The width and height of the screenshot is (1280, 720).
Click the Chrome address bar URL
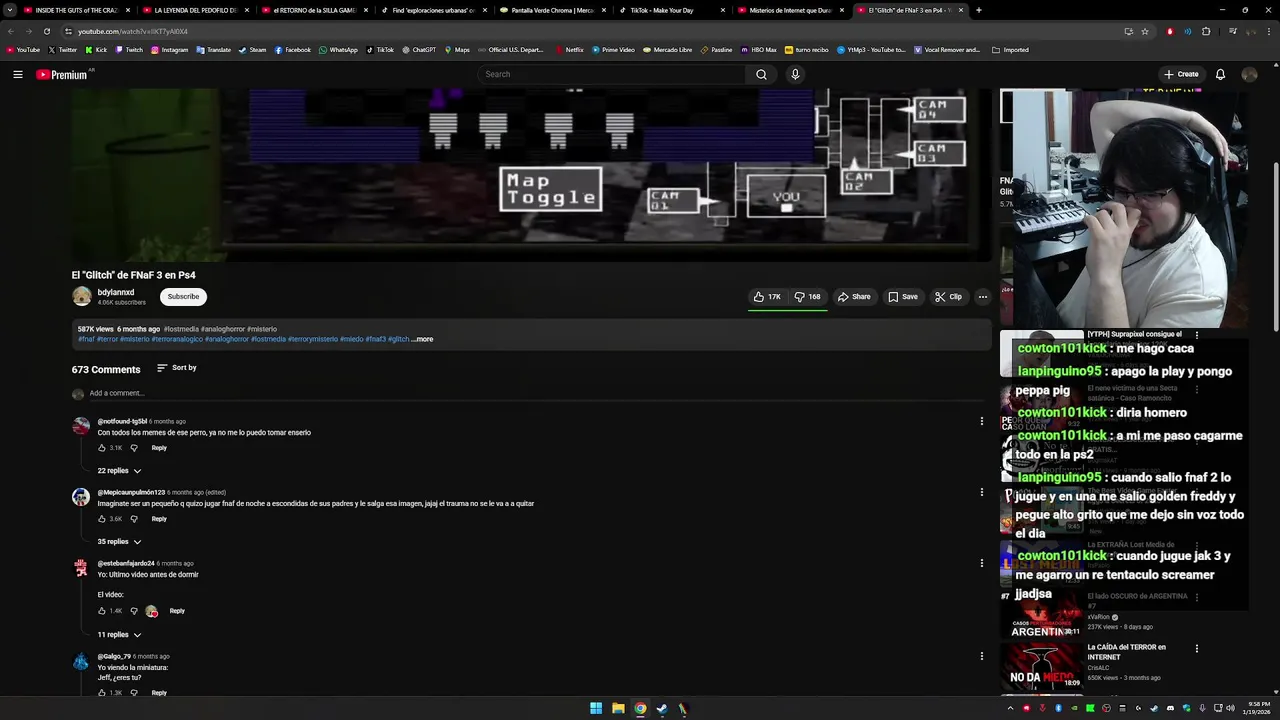133,31
